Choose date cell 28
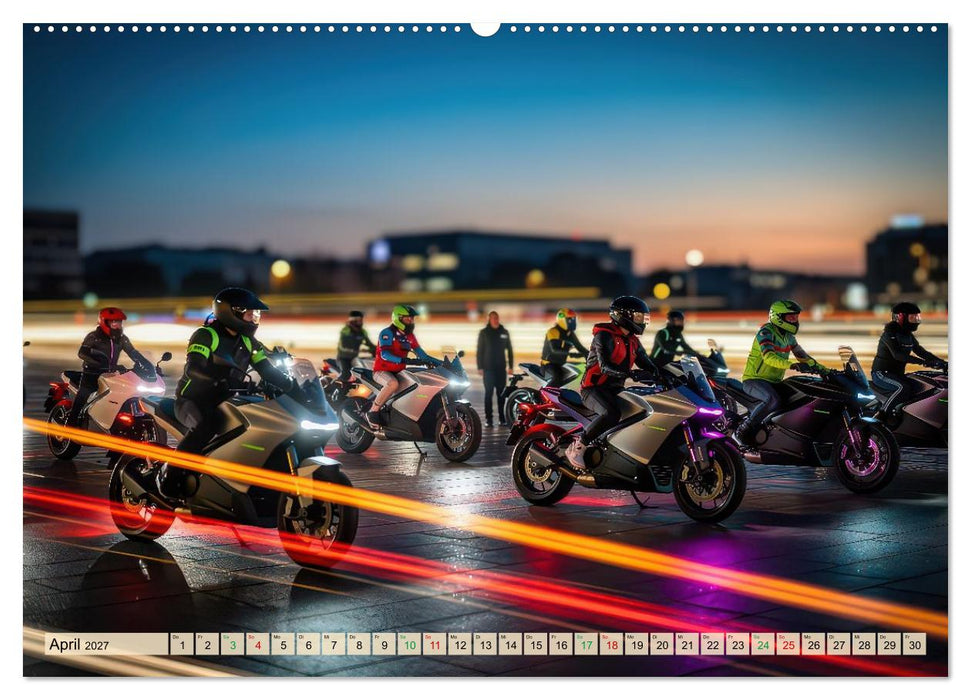 (x=865, y=644)
